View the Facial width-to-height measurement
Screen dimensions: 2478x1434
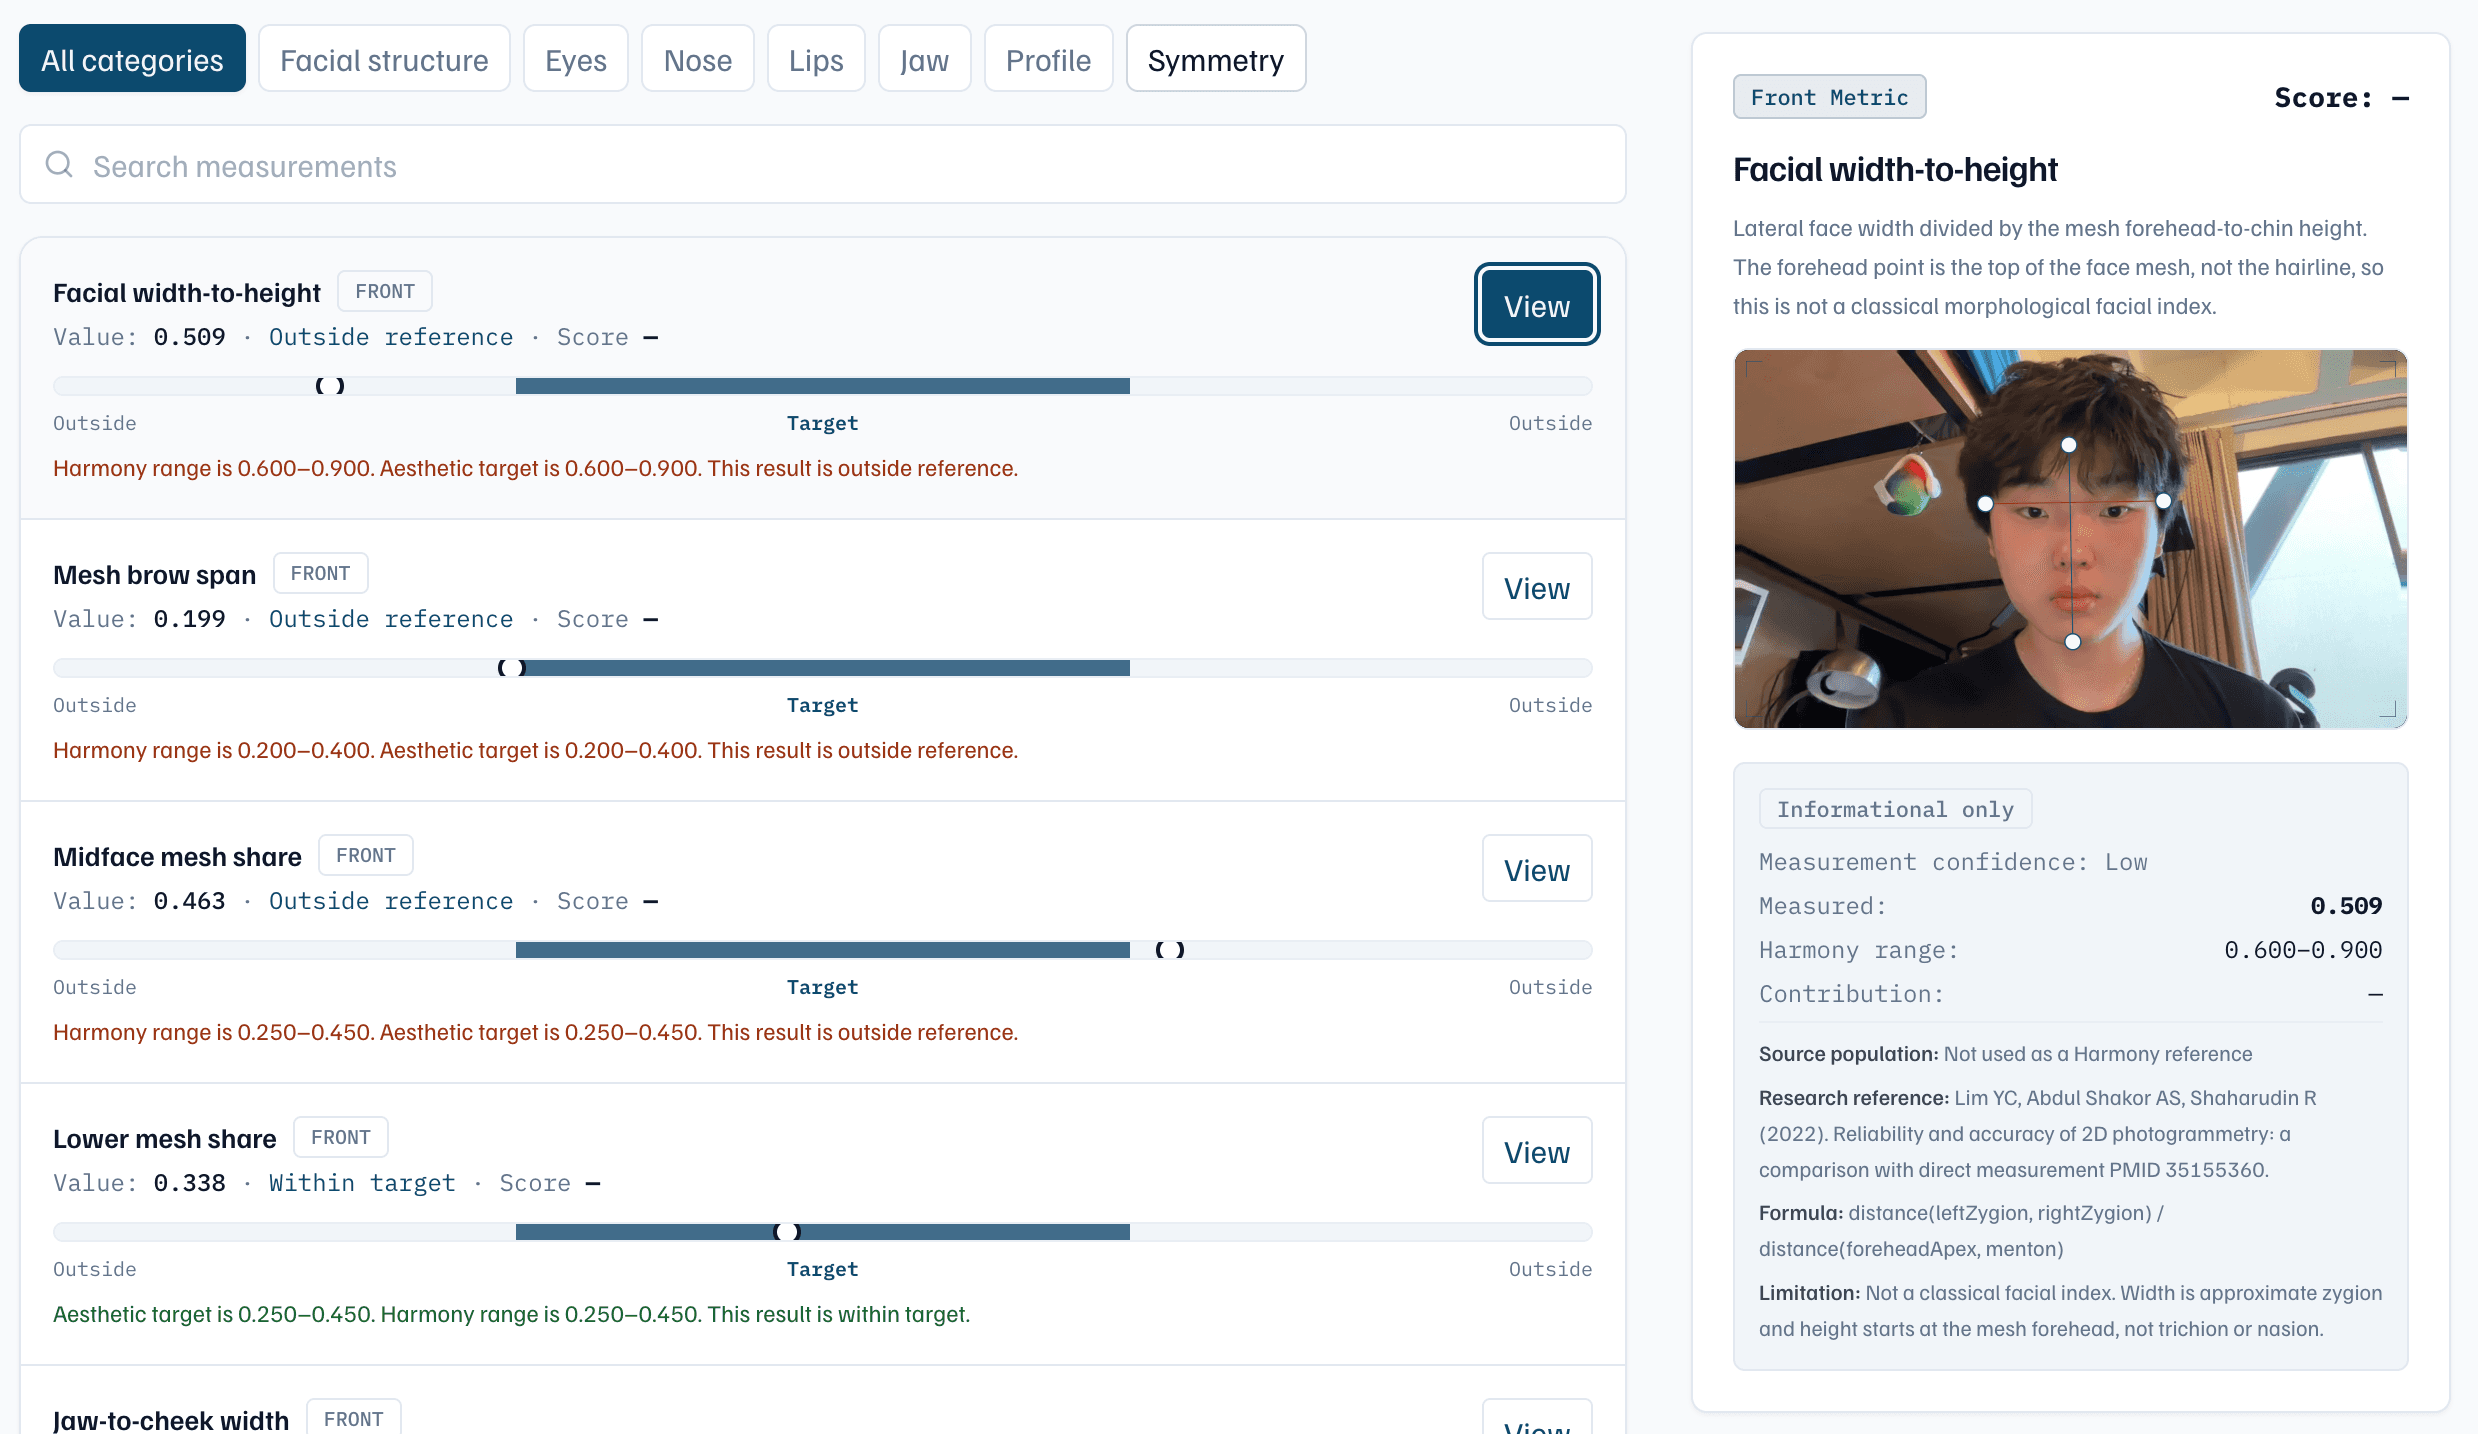(1537, 305)
